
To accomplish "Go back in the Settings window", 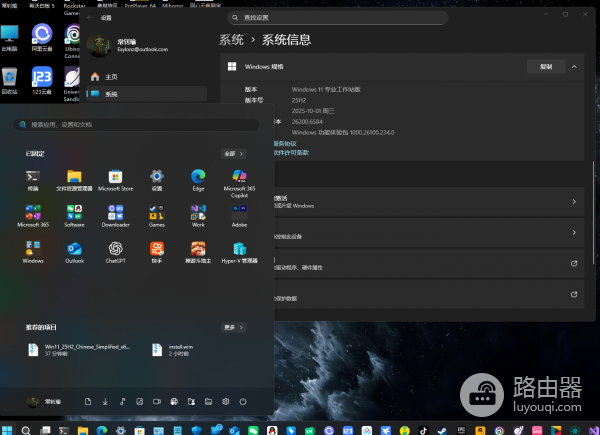I will pyautogui.click(x=90, y=18).
